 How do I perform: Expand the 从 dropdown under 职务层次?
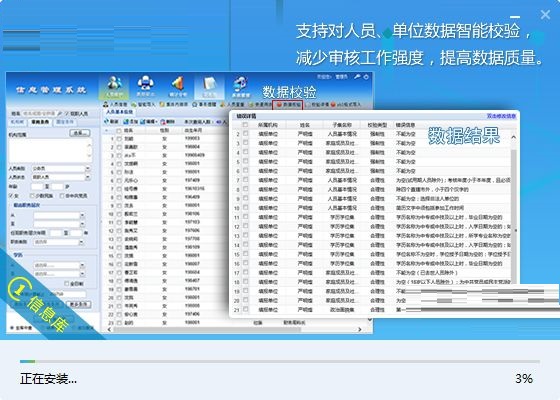coord(82,216)
